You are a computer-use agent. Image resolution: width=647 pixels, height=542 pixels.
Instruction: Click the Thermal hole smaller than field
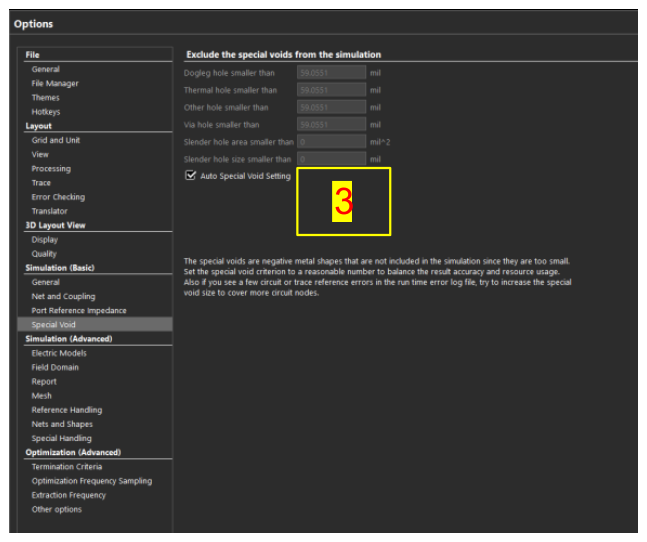click(331, 90)
